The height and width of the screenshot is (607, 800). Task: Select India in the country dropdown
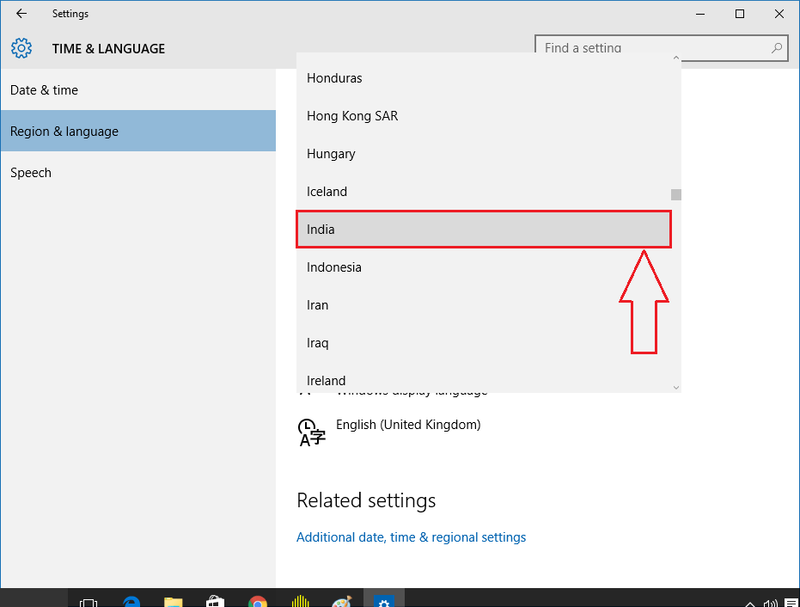tap(483, 229)
